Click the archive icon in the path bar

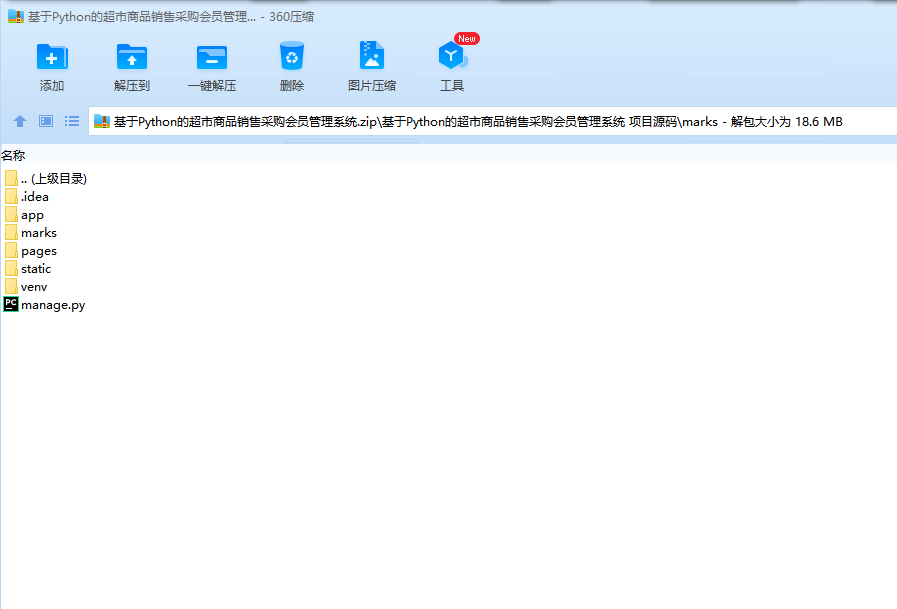point(102,121)
